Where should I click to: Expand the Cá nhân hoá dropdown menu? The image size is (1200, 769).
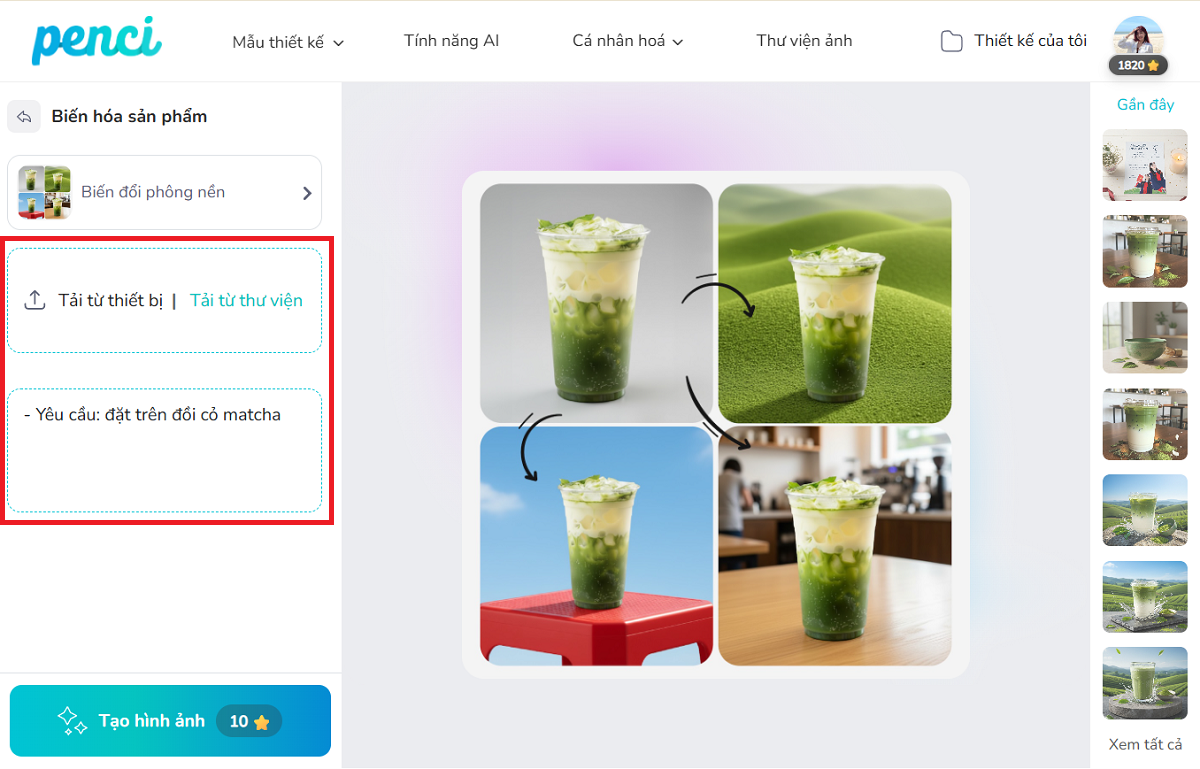pos(628,41)
